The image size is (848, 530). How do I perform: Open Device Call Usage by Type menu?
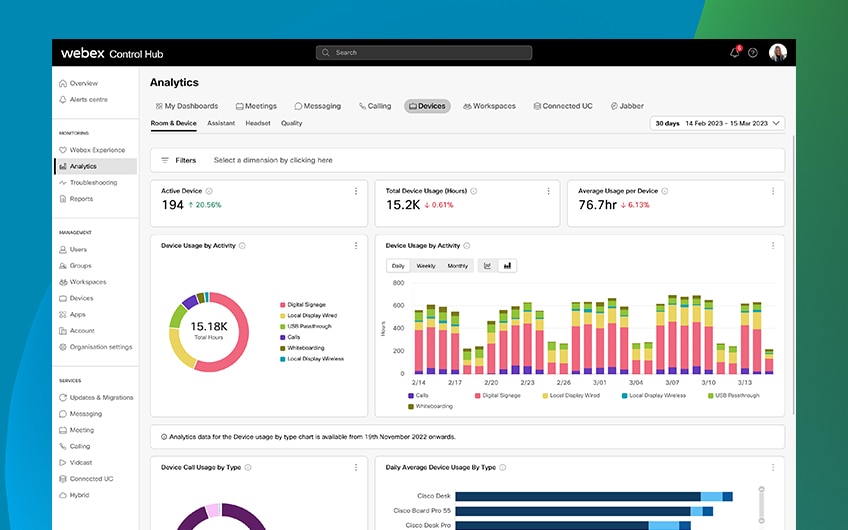356,467
